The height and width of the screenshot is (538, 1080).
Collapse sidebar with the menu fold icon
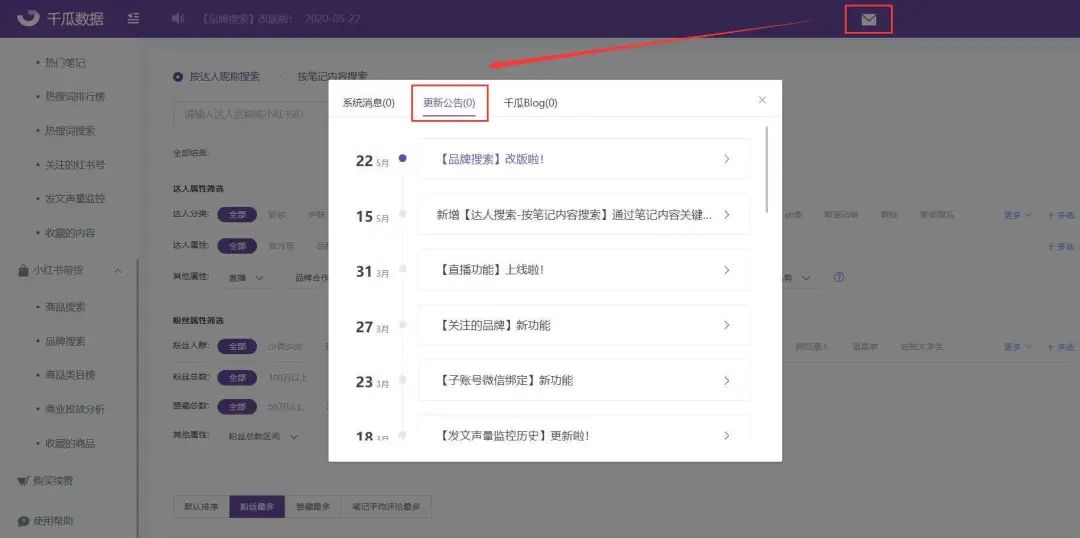click(134, 19)
